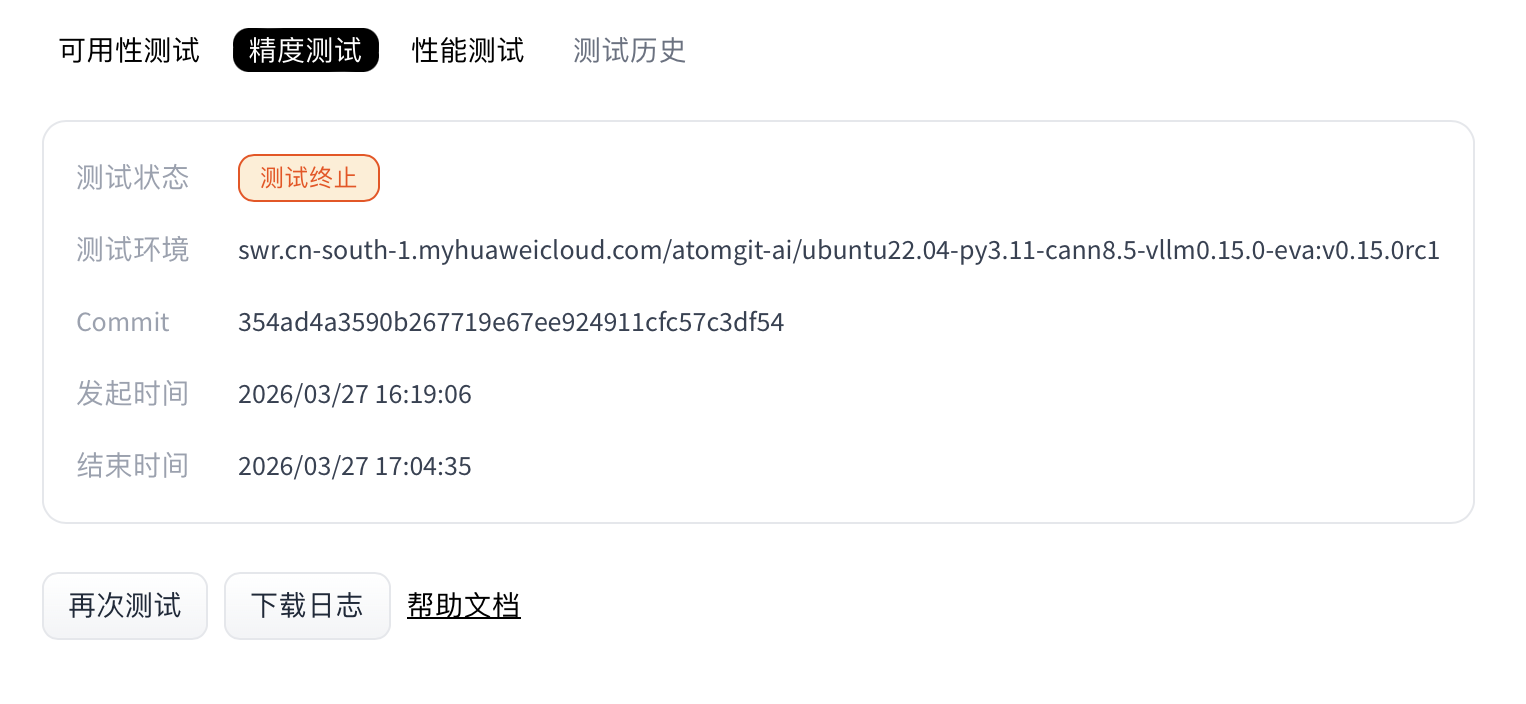
Task: 点击结束时间字段名称
Action: click(132, 466)
